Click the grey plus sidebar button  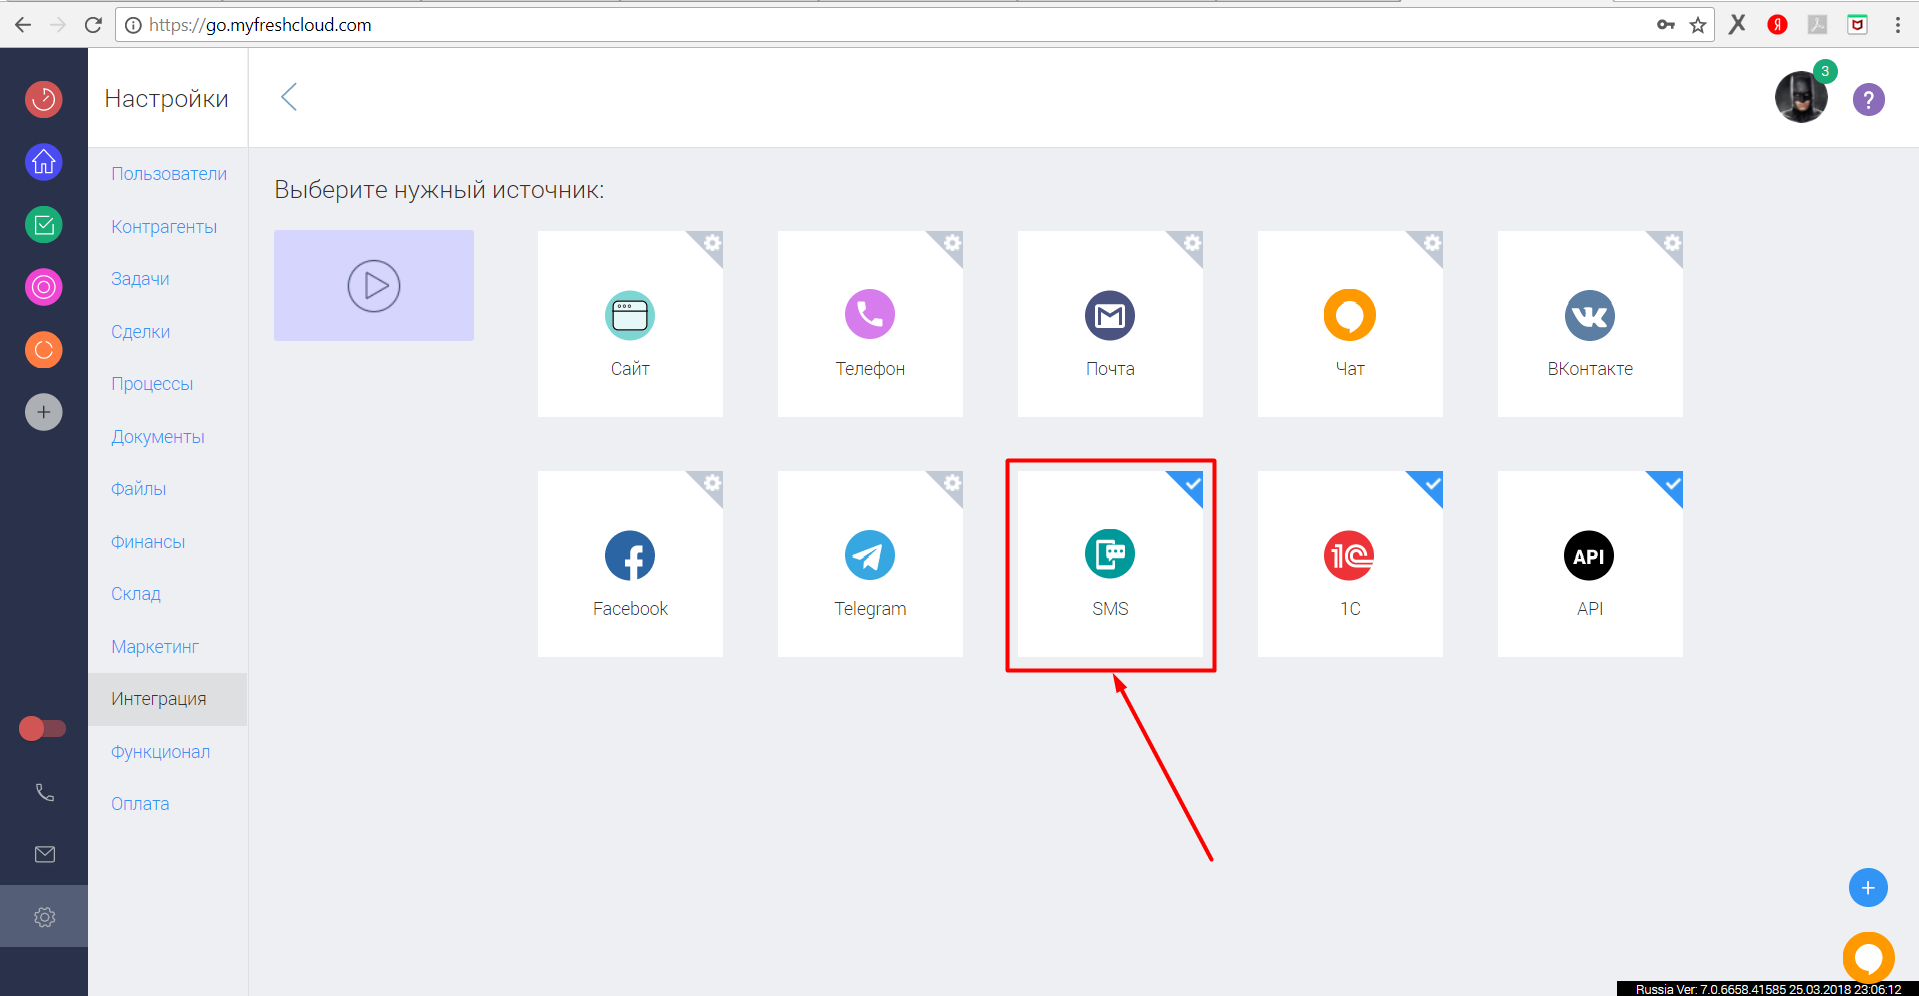tap(44, 412)
